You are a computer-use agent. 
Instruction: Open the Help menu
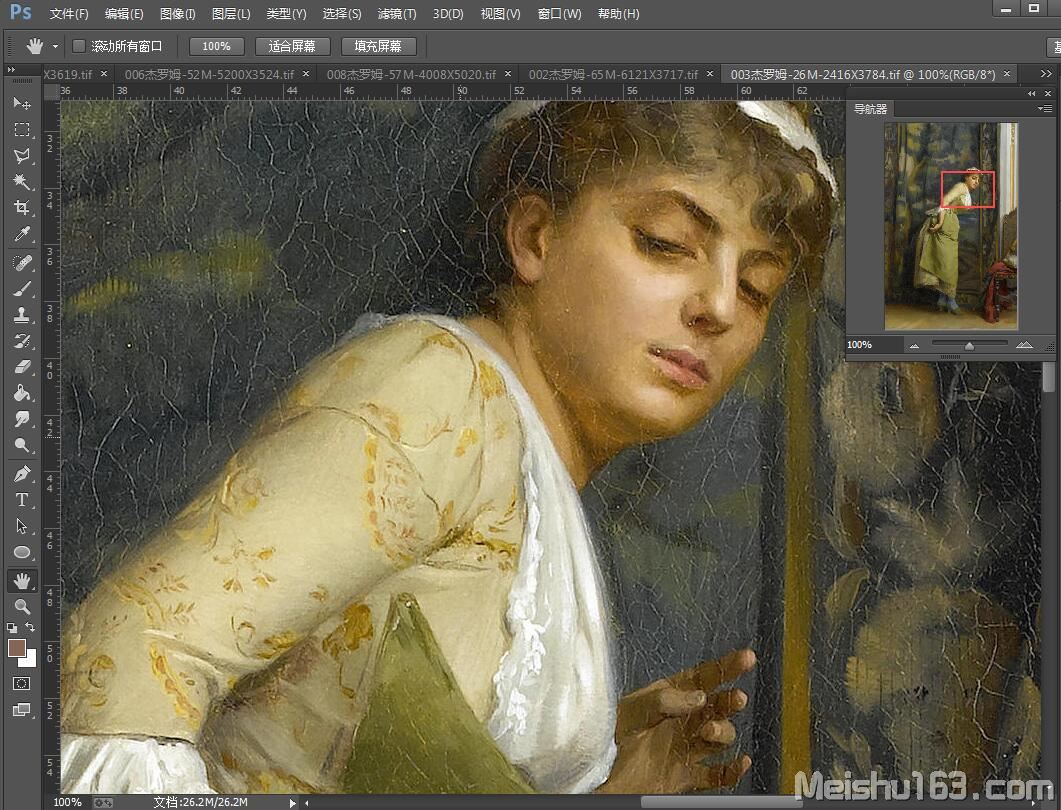618,14
